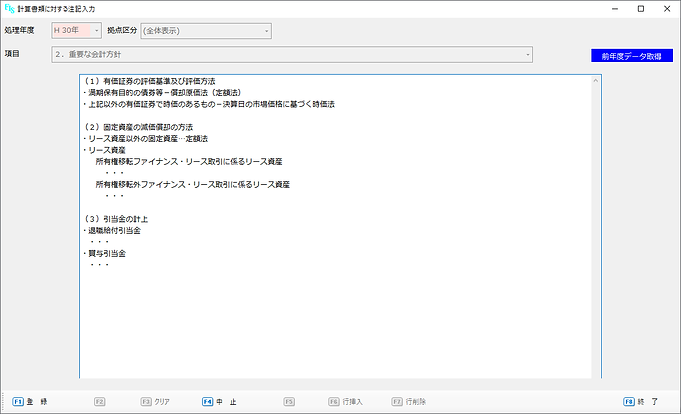Click the F5 function key button
Image resolution: width=681 pixels, height=414 pixels.
tap(289, 402)
